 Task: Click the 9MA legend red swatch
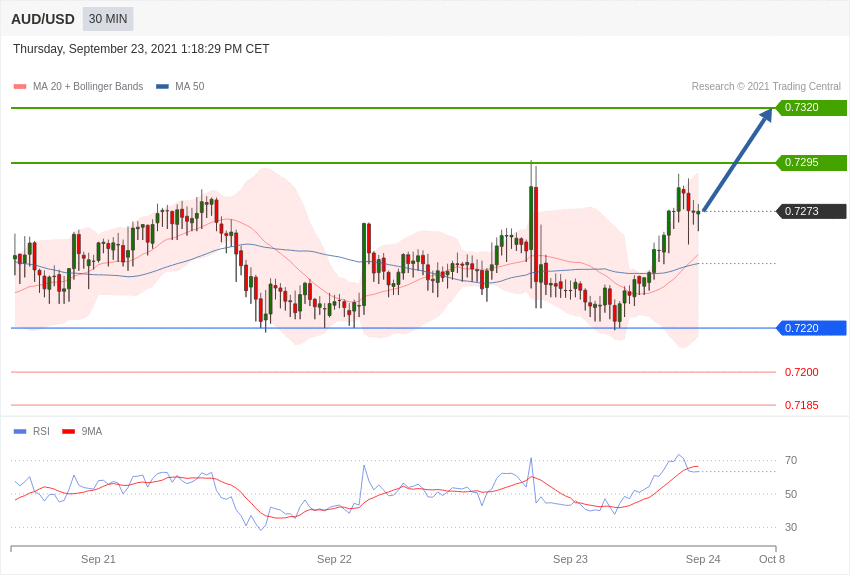pyautogui.click(x=69, y=431)
